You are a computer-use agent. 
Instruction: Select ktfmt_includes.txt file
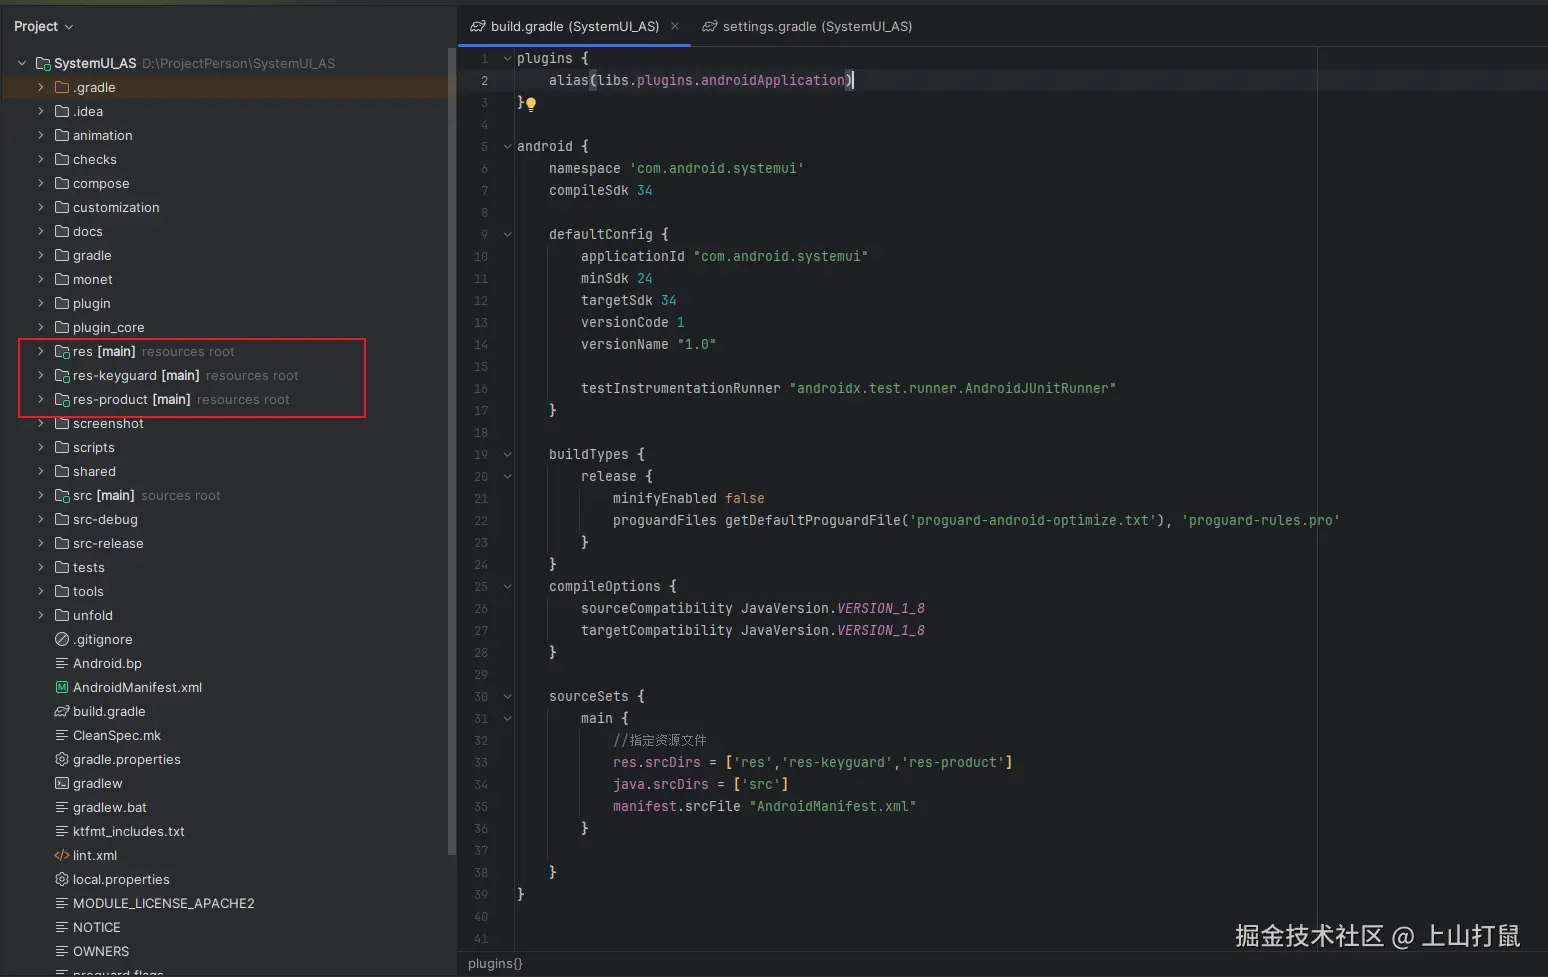click(129, 831)
